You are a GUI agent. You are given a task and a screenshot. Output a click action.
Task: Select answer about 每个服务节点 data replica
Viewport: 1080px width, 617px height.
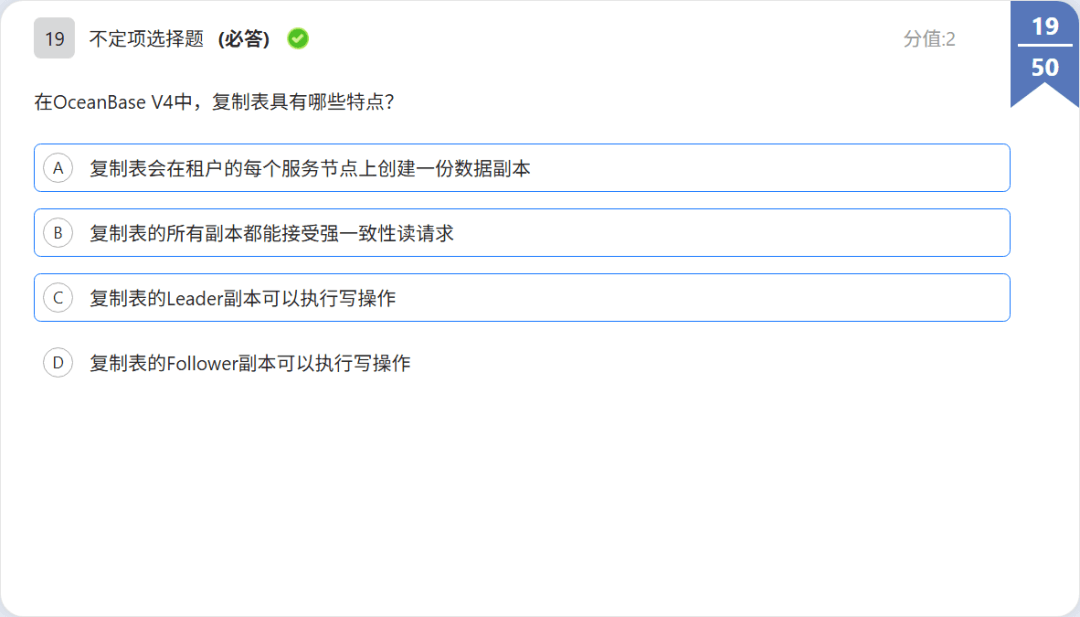pyautogui.click(x=310, y=169)
